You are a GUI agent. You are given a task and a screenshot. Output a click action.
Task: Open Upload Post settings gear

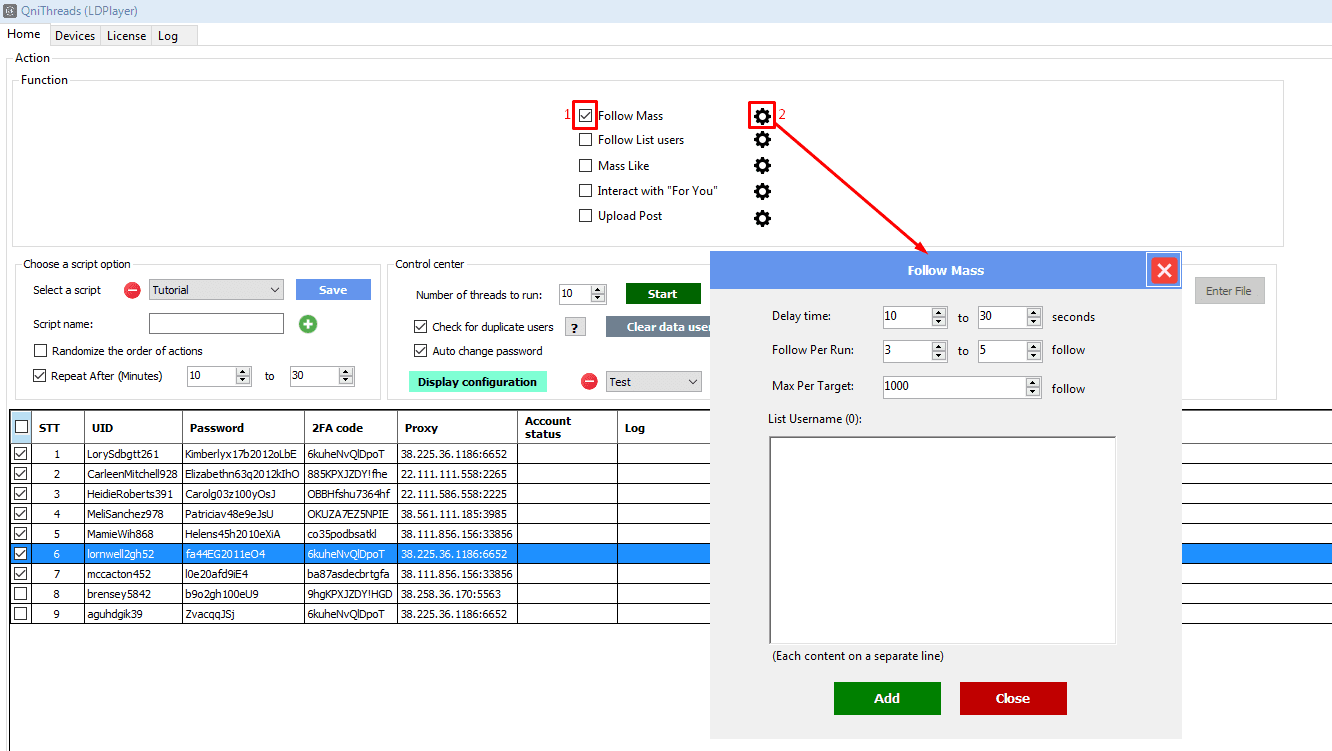[x=762, y=217]
